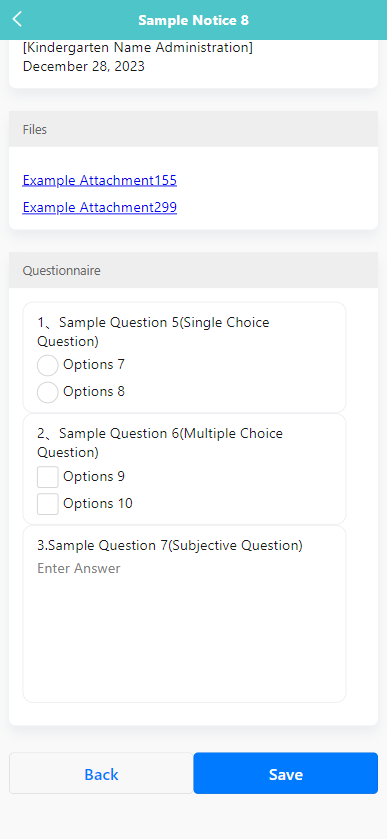This screenshot has width=387, height=839.
Task: Click the Sample Question 5 heading text
Action: 153,332
